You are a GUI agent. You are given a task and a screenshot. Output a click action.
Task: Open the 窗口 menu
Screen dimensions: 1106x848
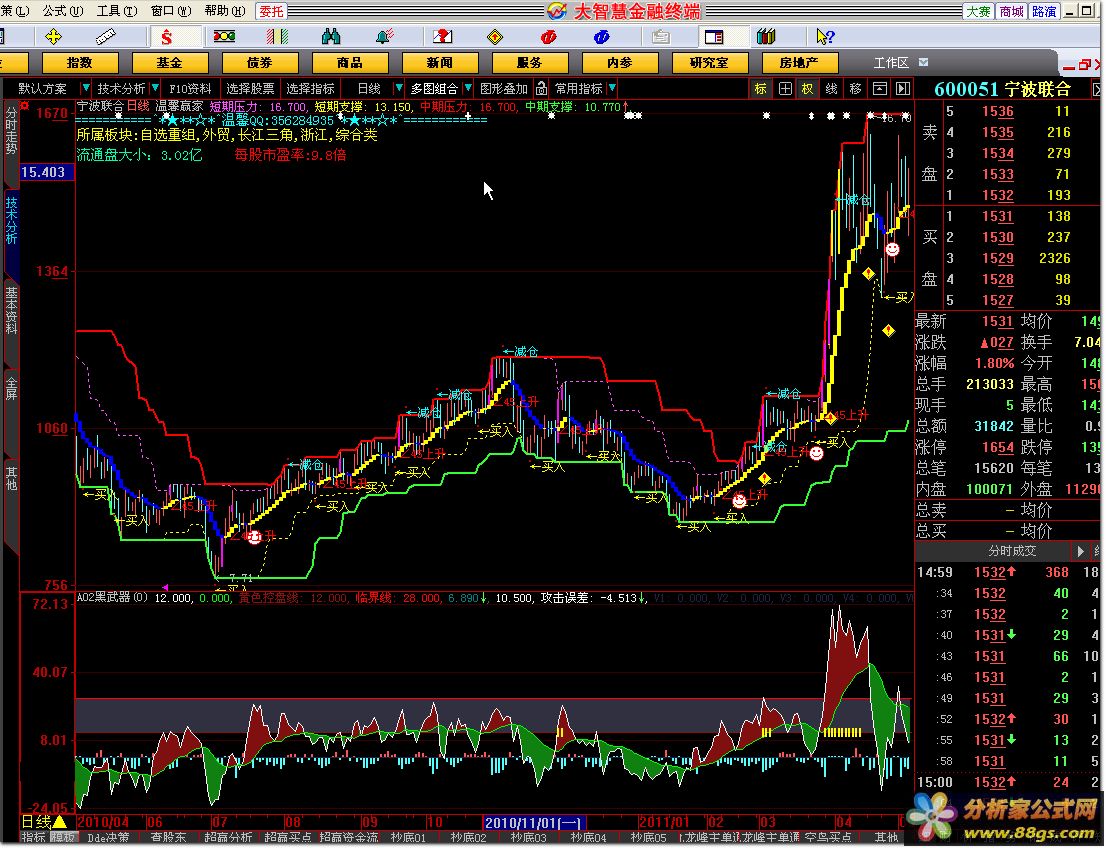pos(171,11)
